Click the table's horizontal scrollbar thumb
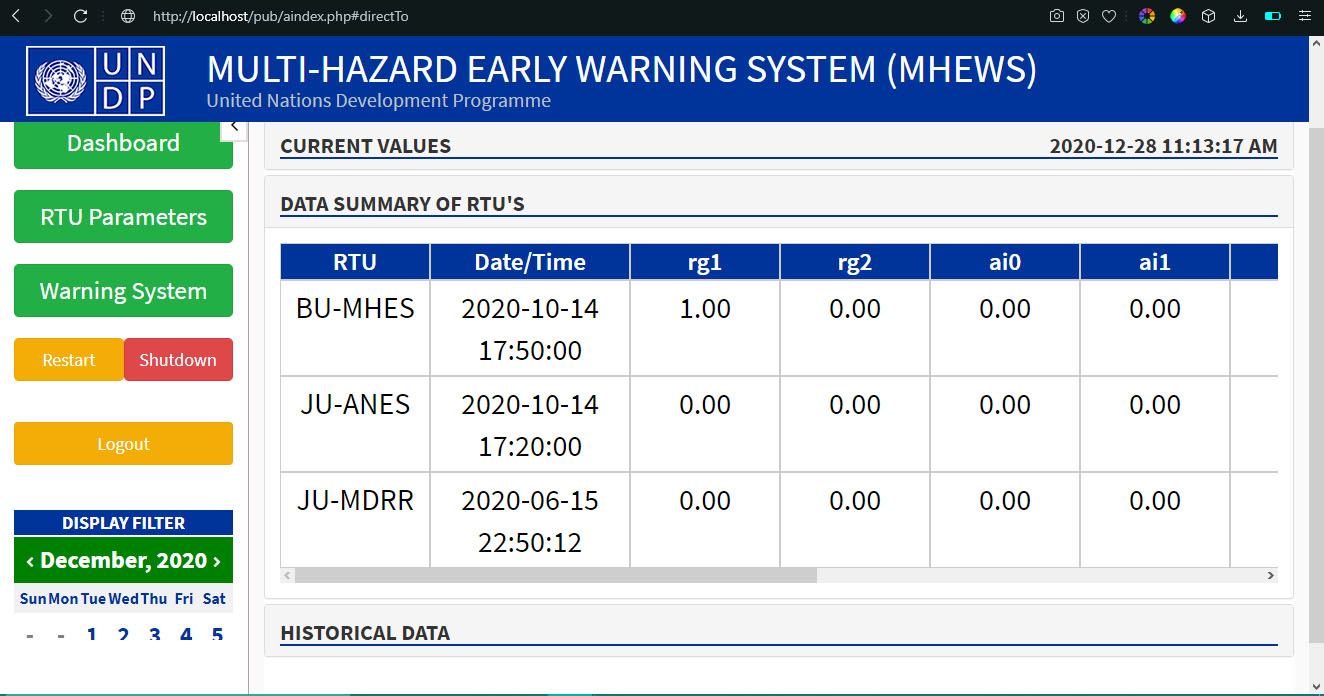Screen dimensions: 1324x696 point(555,576)
